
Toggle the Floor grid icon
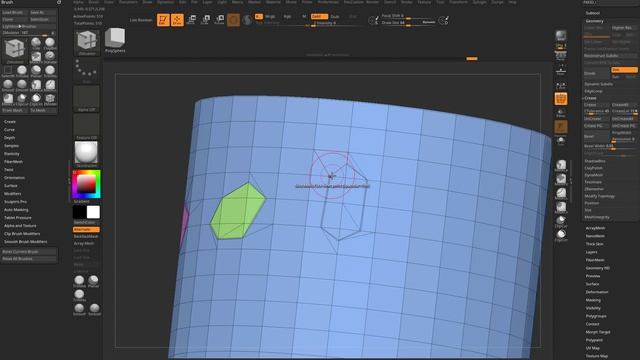(x=561, y=69)
